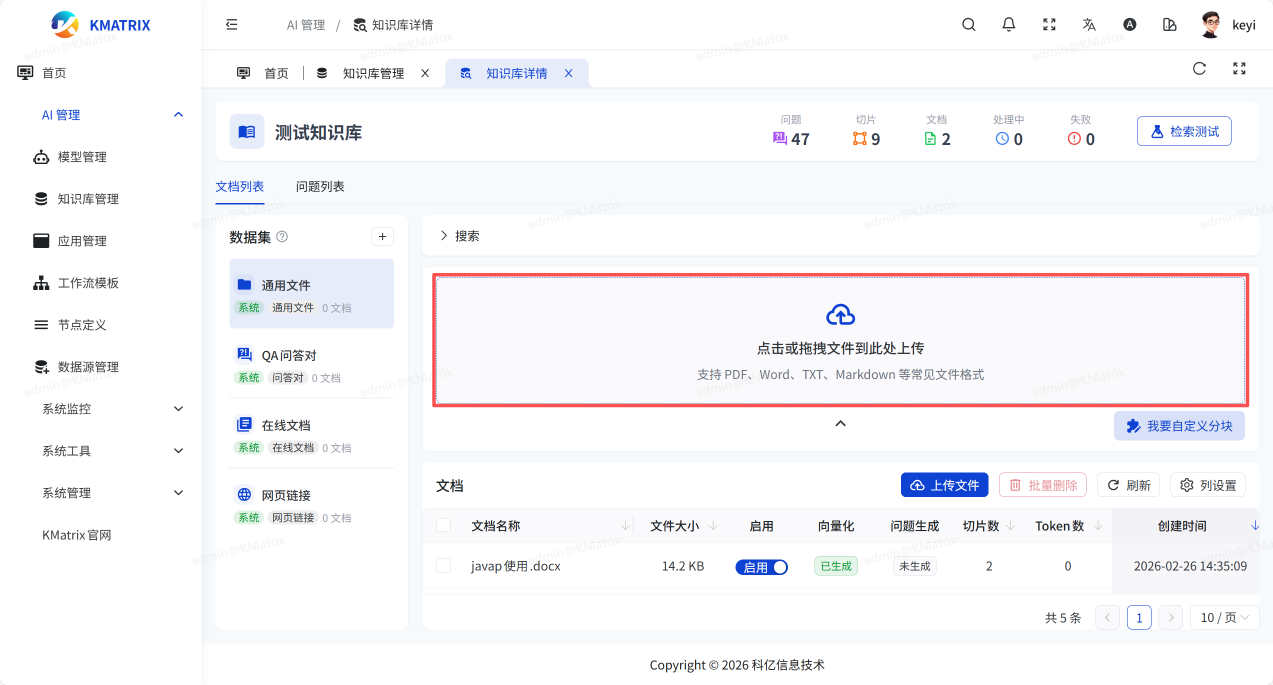
Task: Click the upload drop zone area
Action: 840,340
